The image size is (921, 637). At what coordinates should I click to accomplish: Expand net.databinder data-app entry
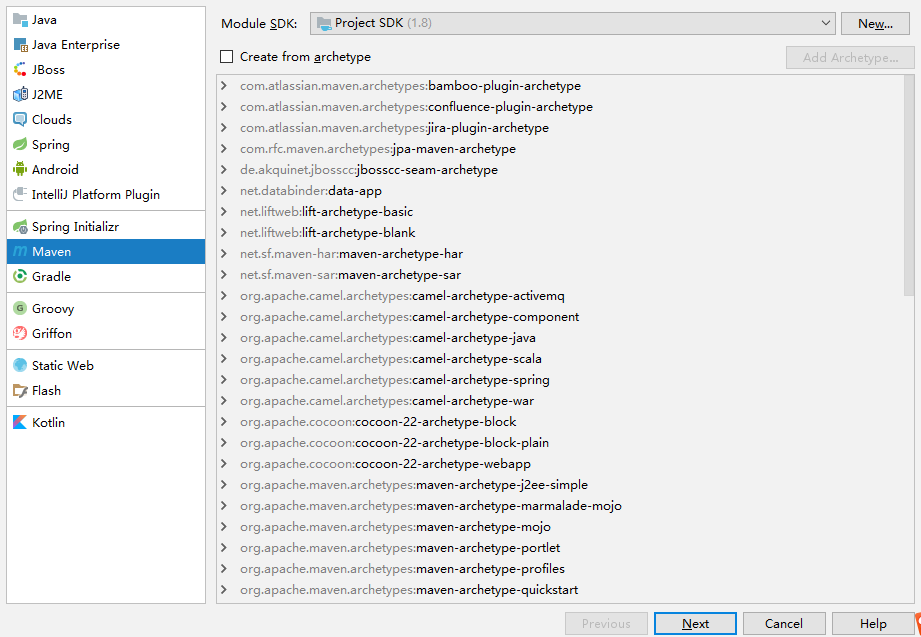click(x=224, y=190)
